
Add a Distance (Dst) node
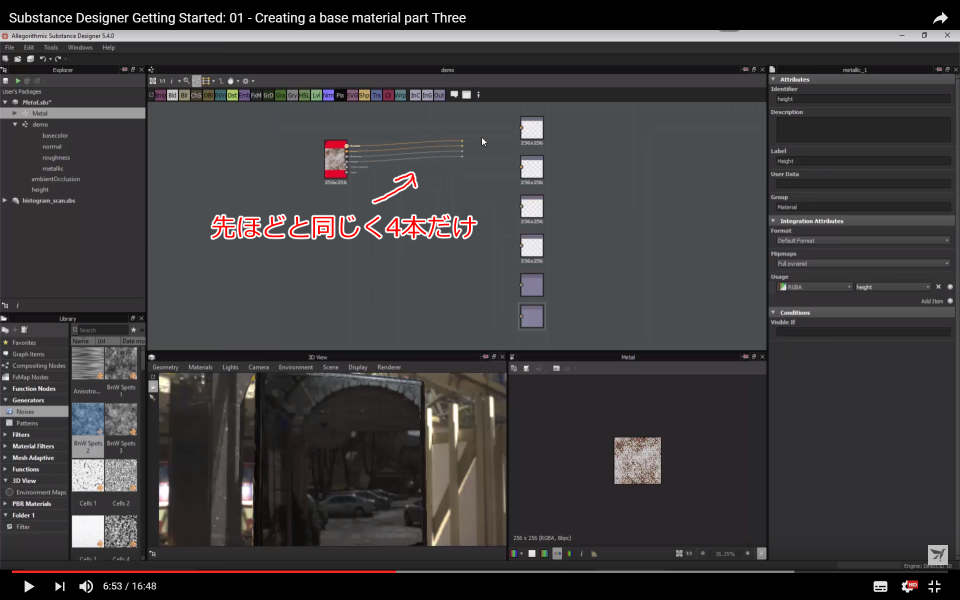(x=232, y=95)
